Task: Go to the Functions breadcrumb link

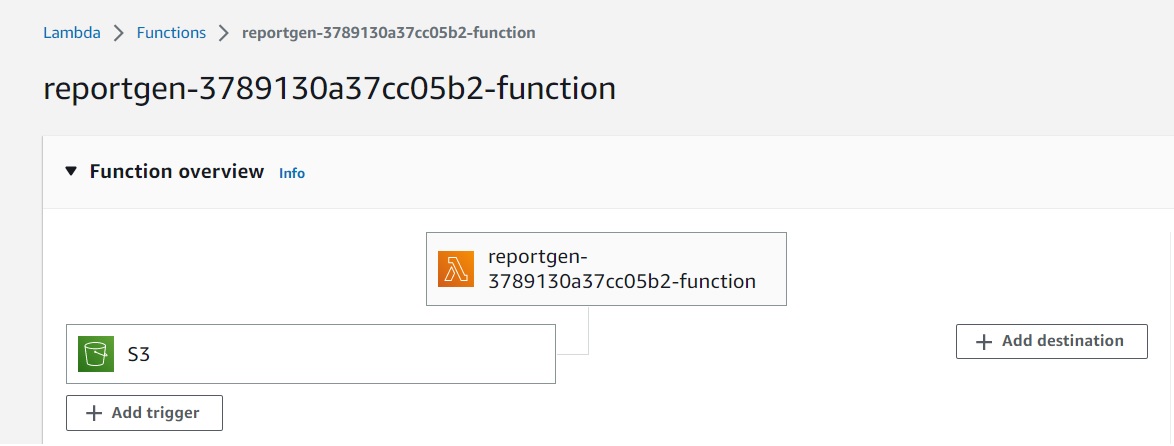Action: coord(171,33)
